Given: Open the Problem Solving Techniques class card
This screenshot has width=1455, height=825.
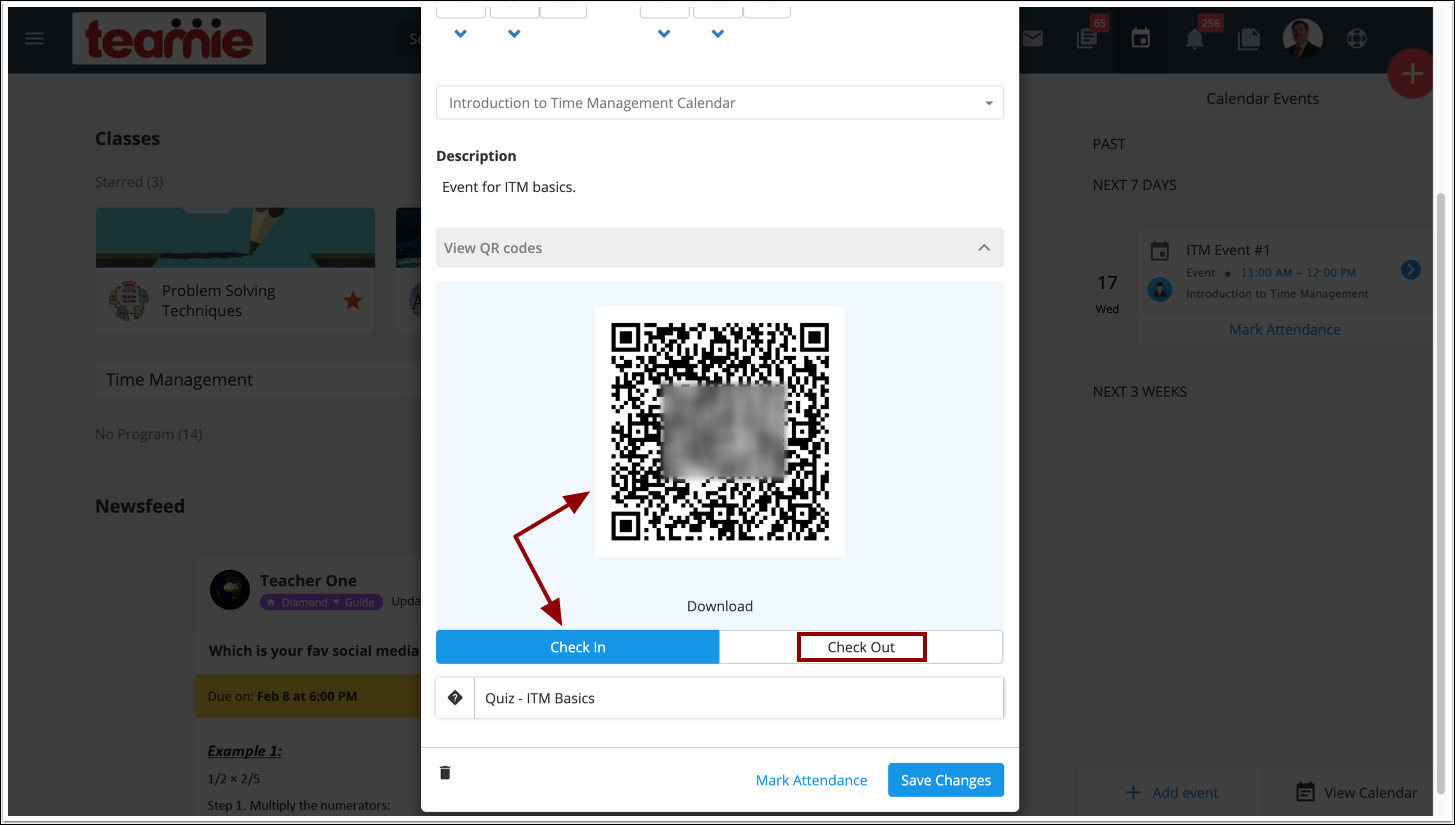Looking at the screenshot, I should tap(235, 270).
